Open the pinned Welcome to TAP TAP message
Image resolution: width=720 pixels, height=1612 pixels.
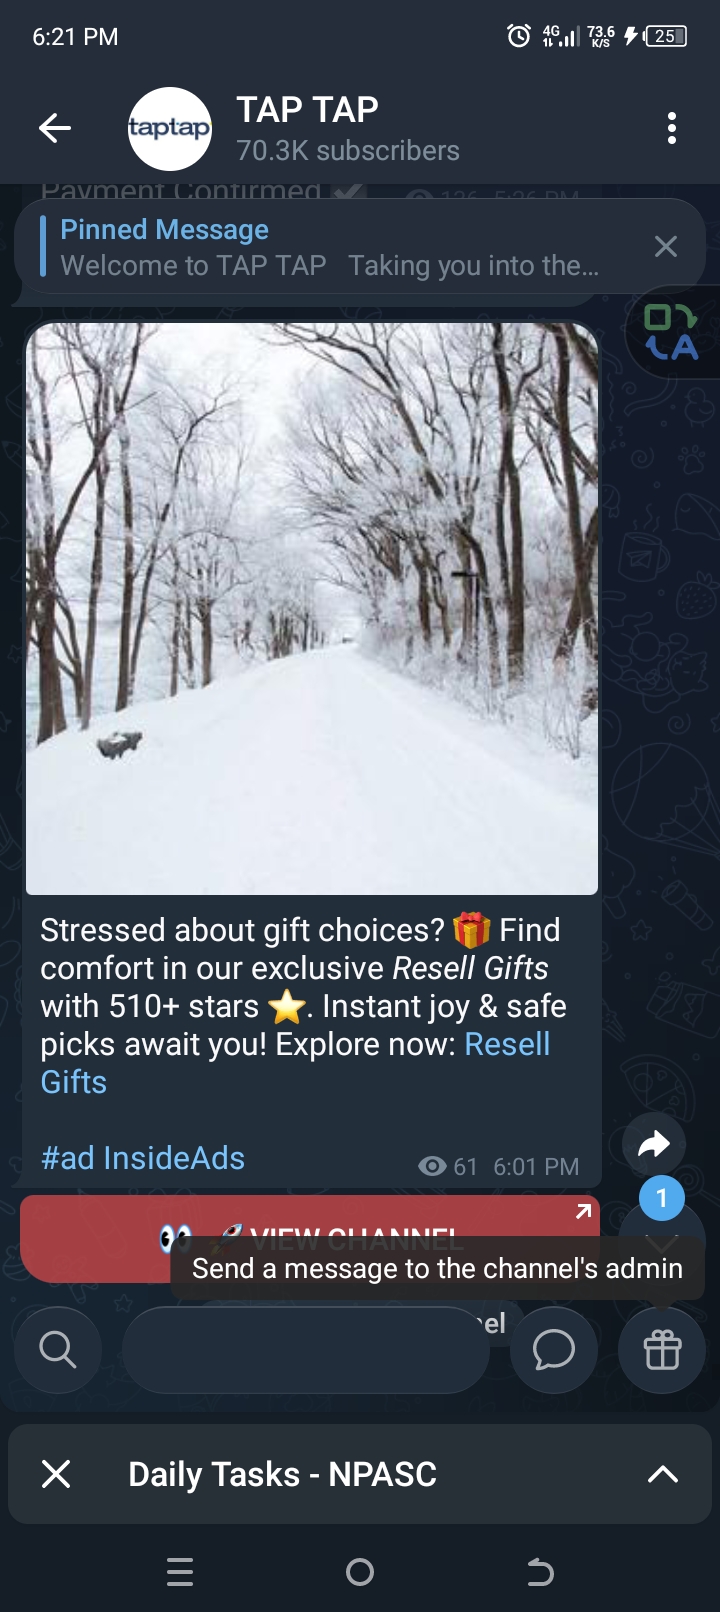coord(330,247)
